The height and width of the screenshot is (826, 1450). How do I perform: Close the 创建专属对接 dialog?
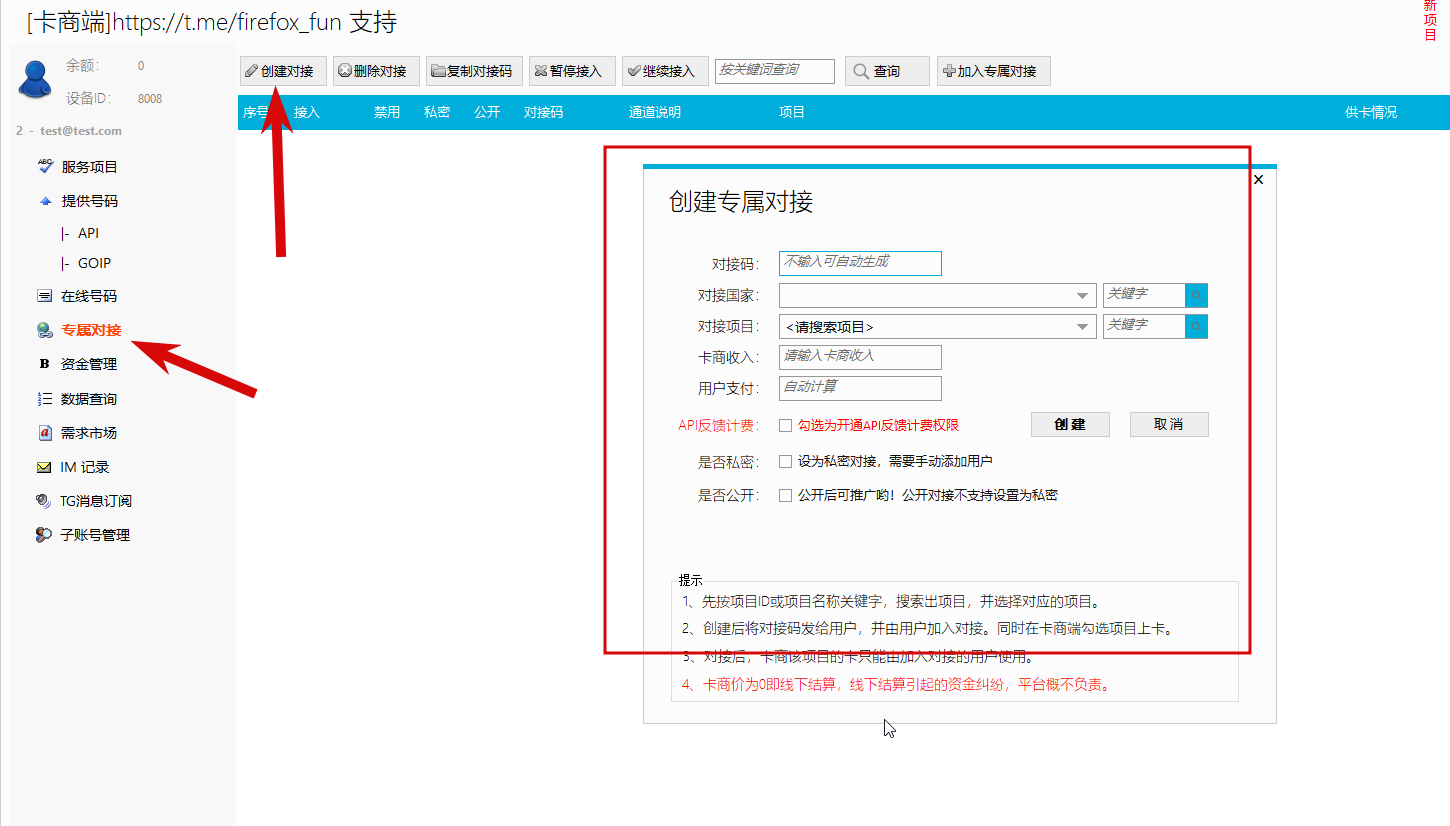click(x=1259, y=180)
